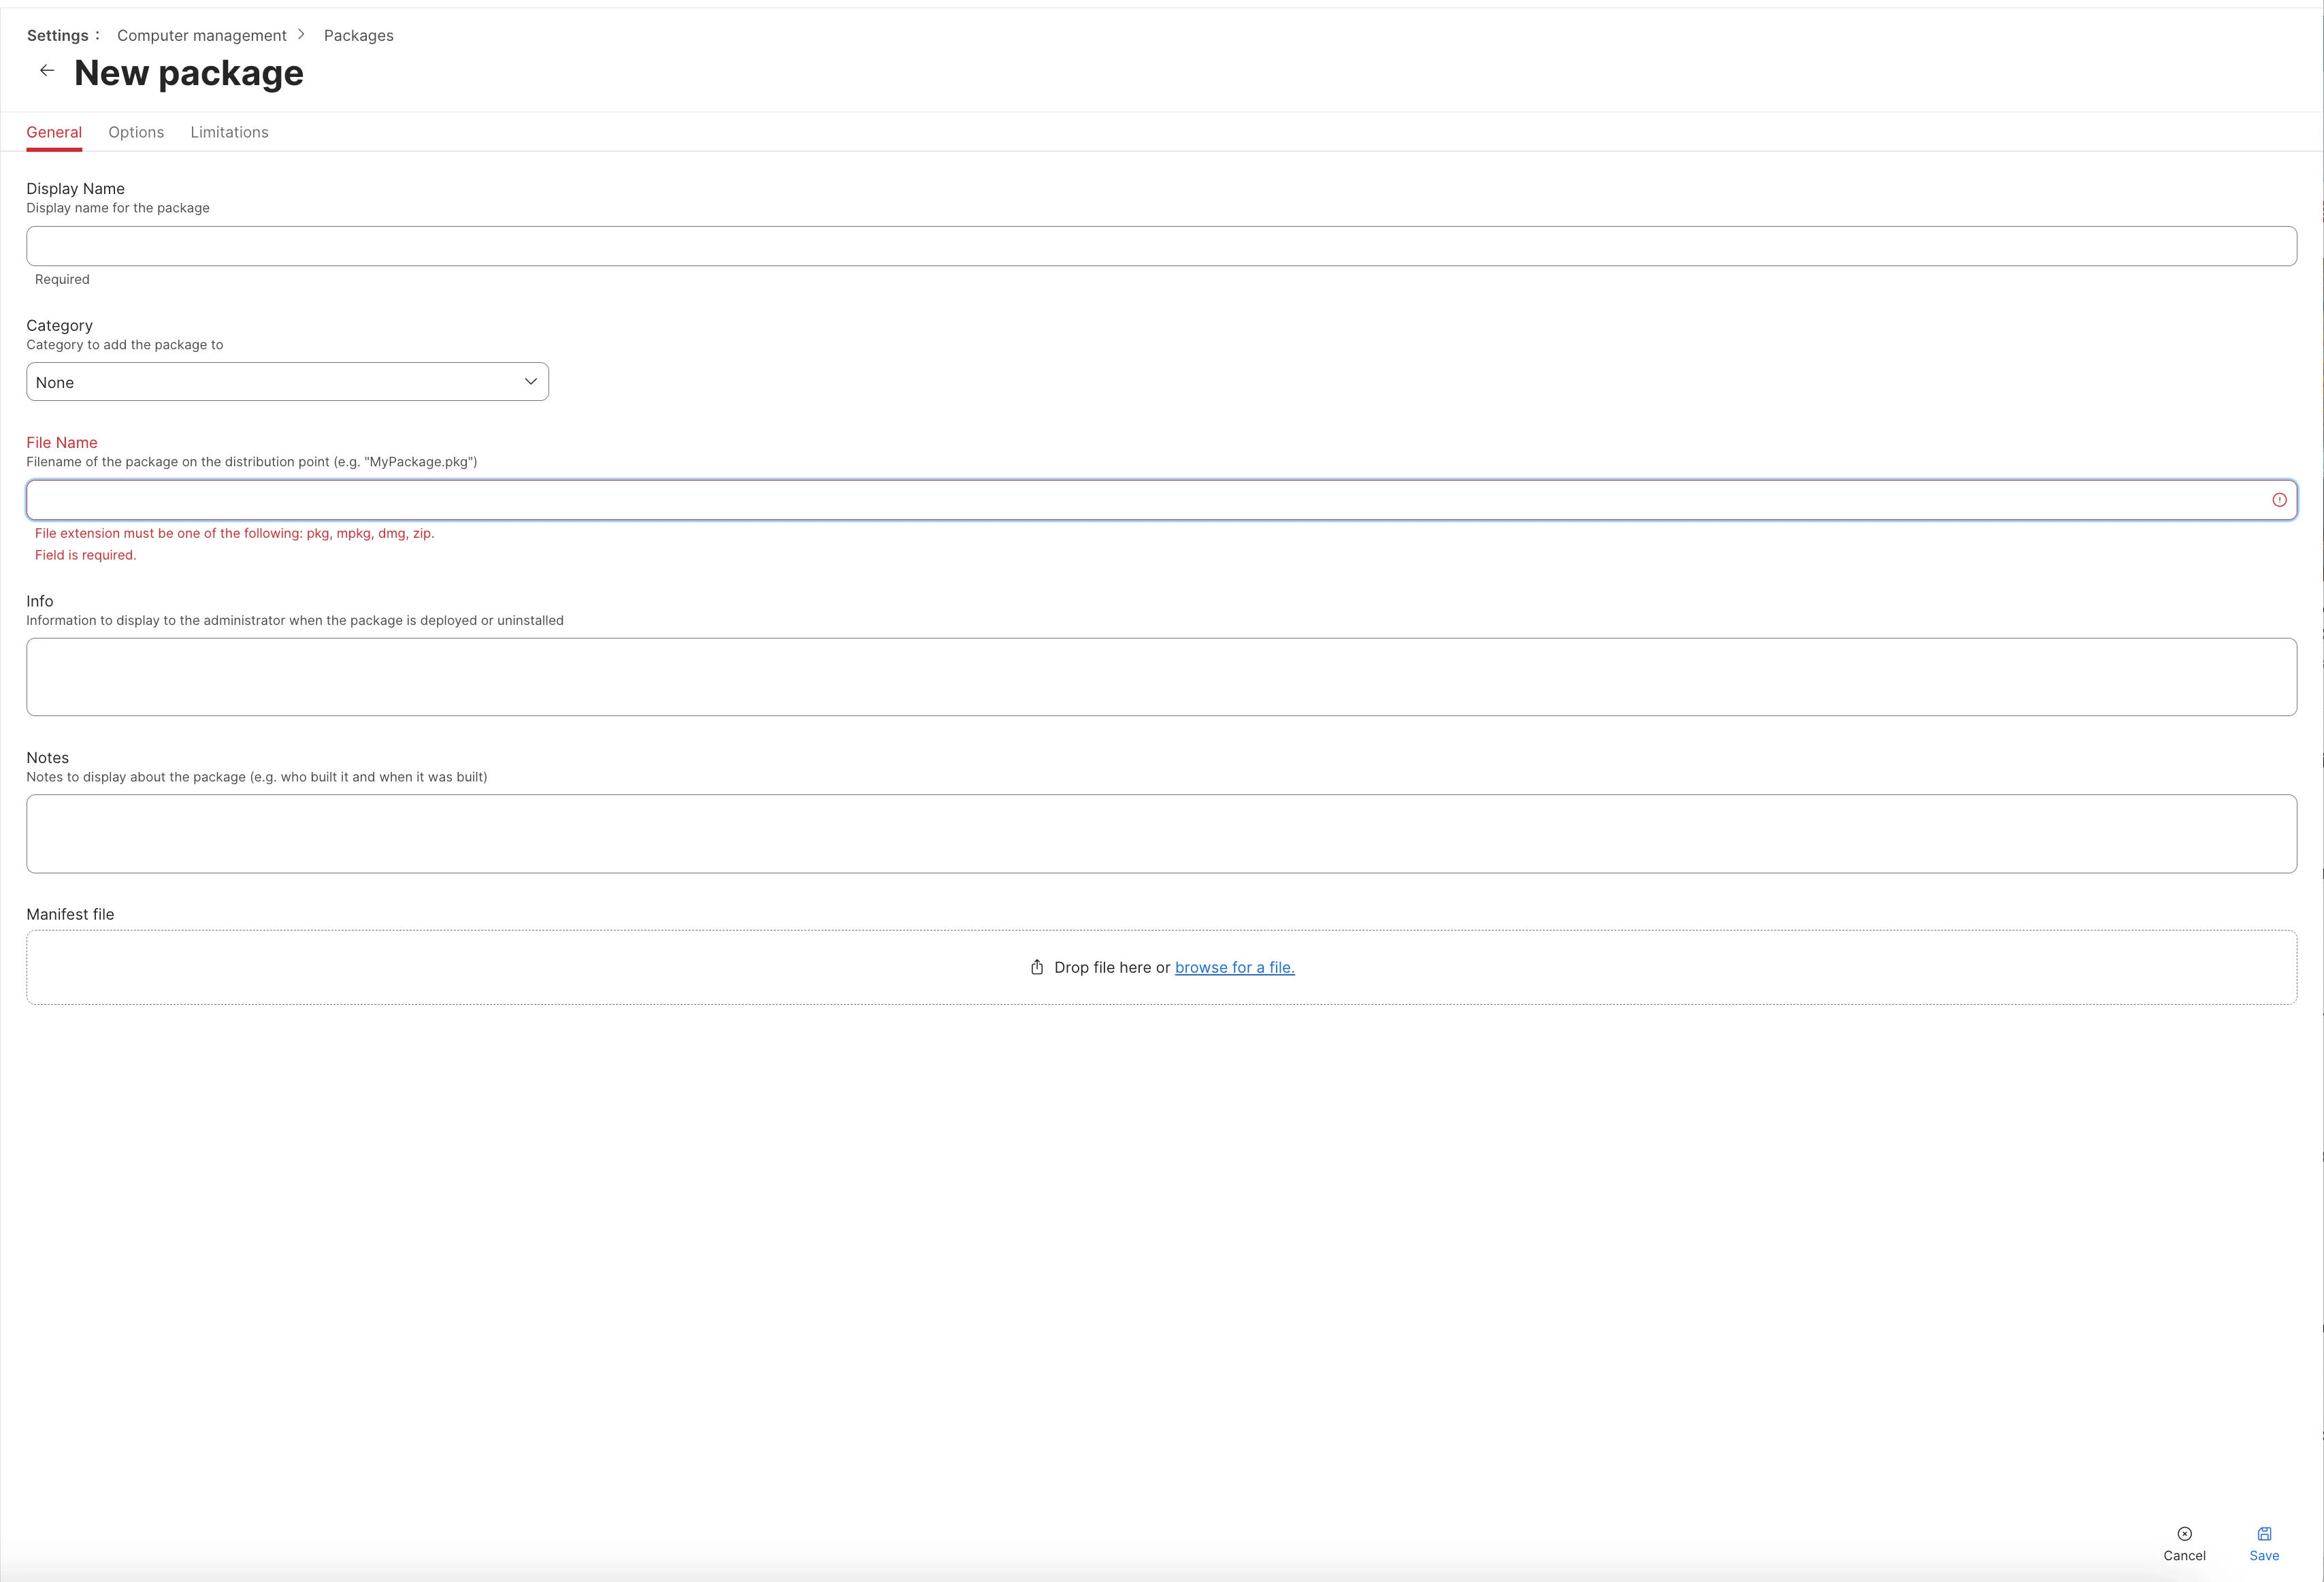
Task: Focus the File Name input field
Action: (1161, 500)
